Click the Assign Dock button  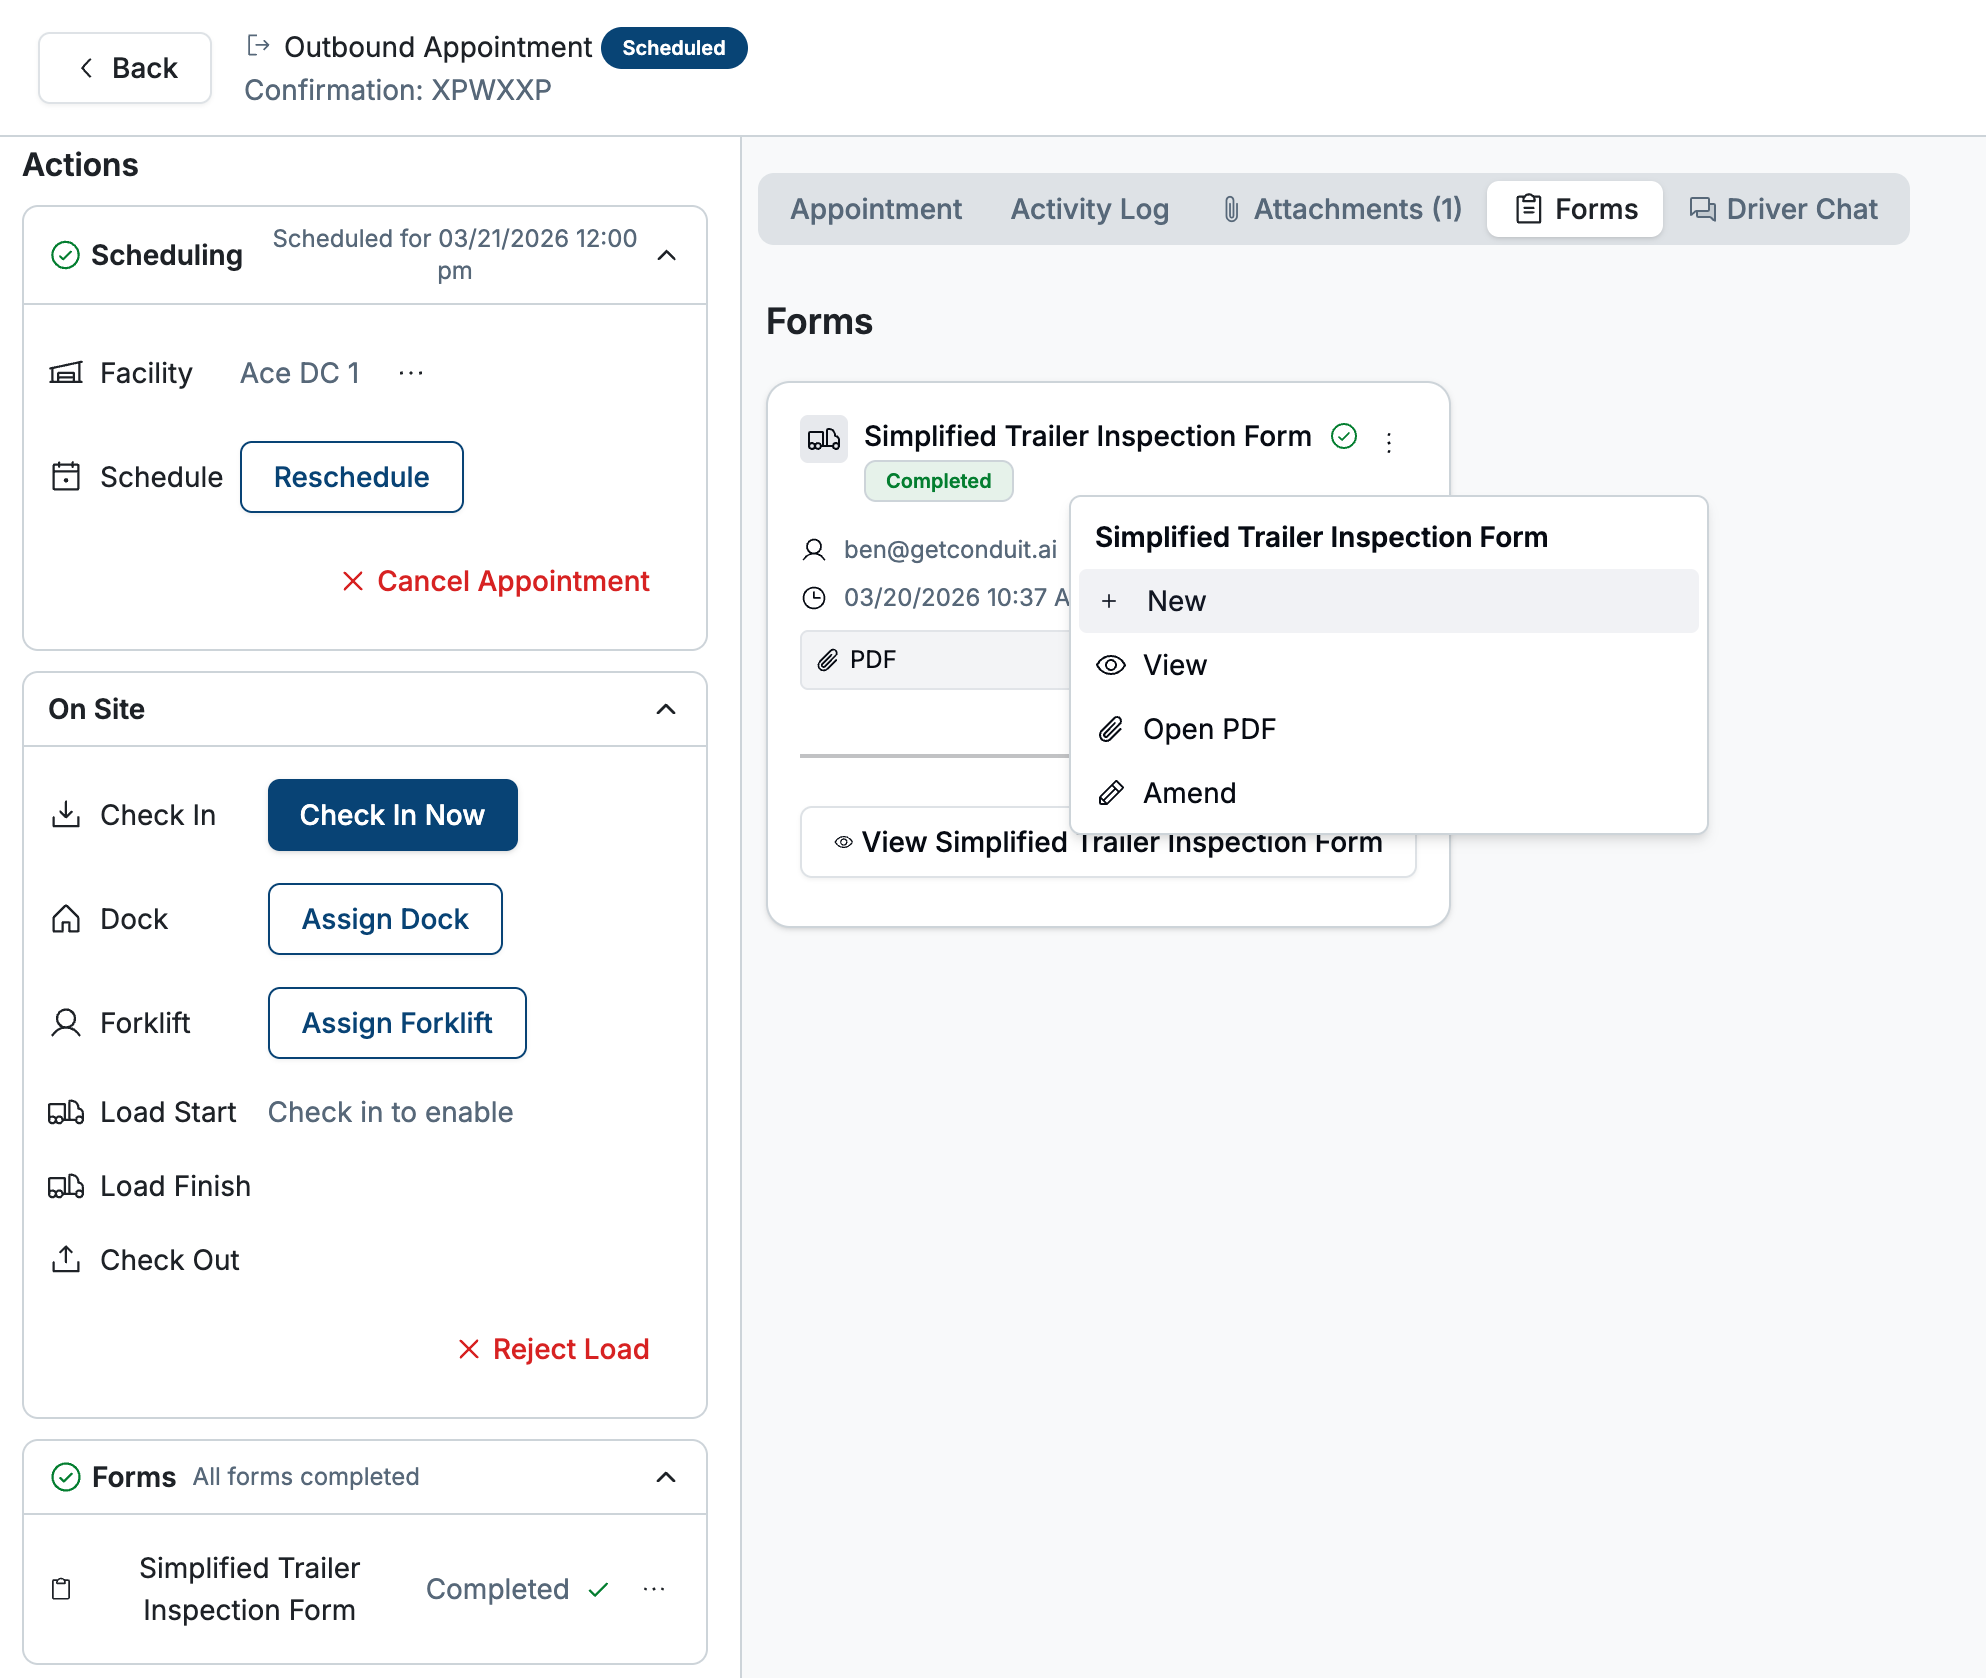(385, 919)
